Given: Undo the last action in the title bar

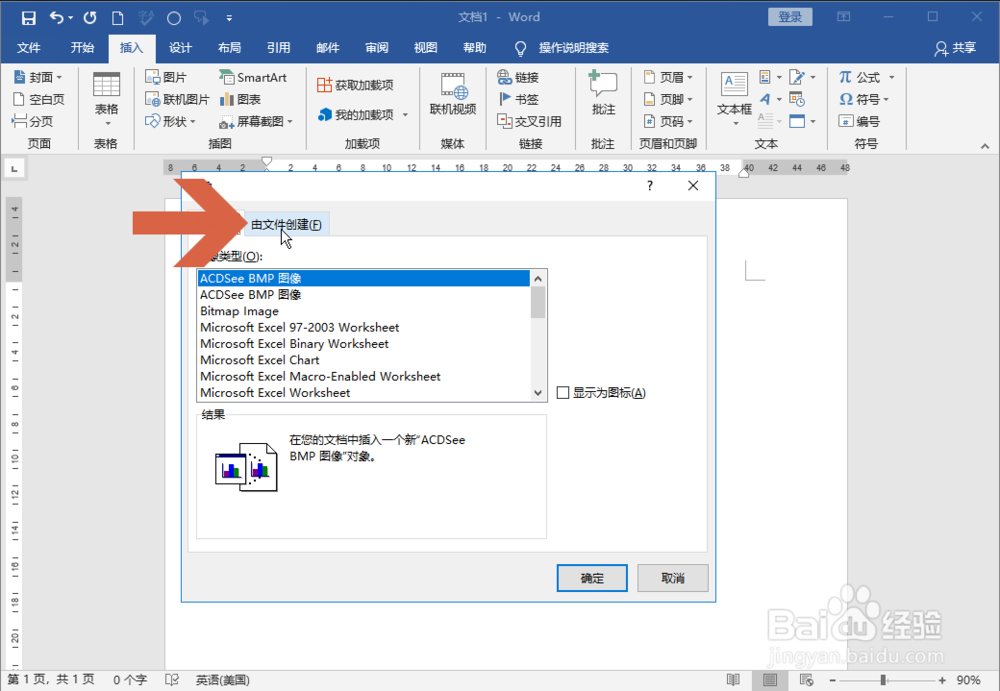Looking at the screenshot, I should pos(57,18).
